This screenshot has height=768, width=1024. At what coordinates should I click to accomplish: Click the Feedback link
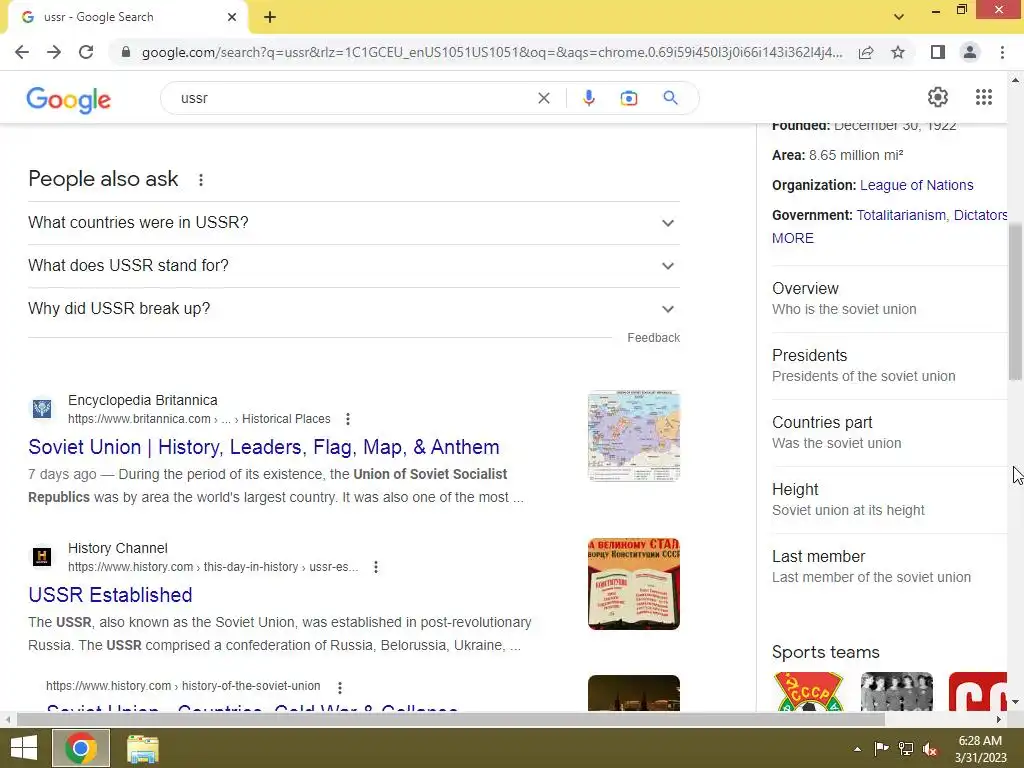653,338
